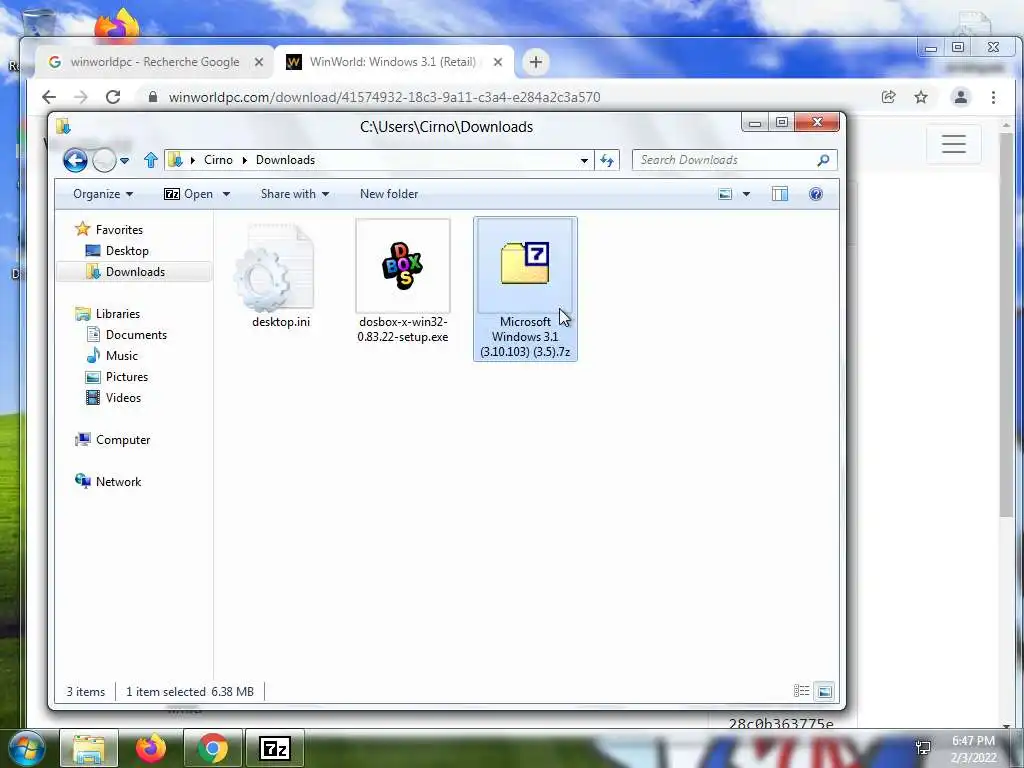
Task: Click the Downloads breadcrumb in address bar
Action: click(x=285, y=160)
